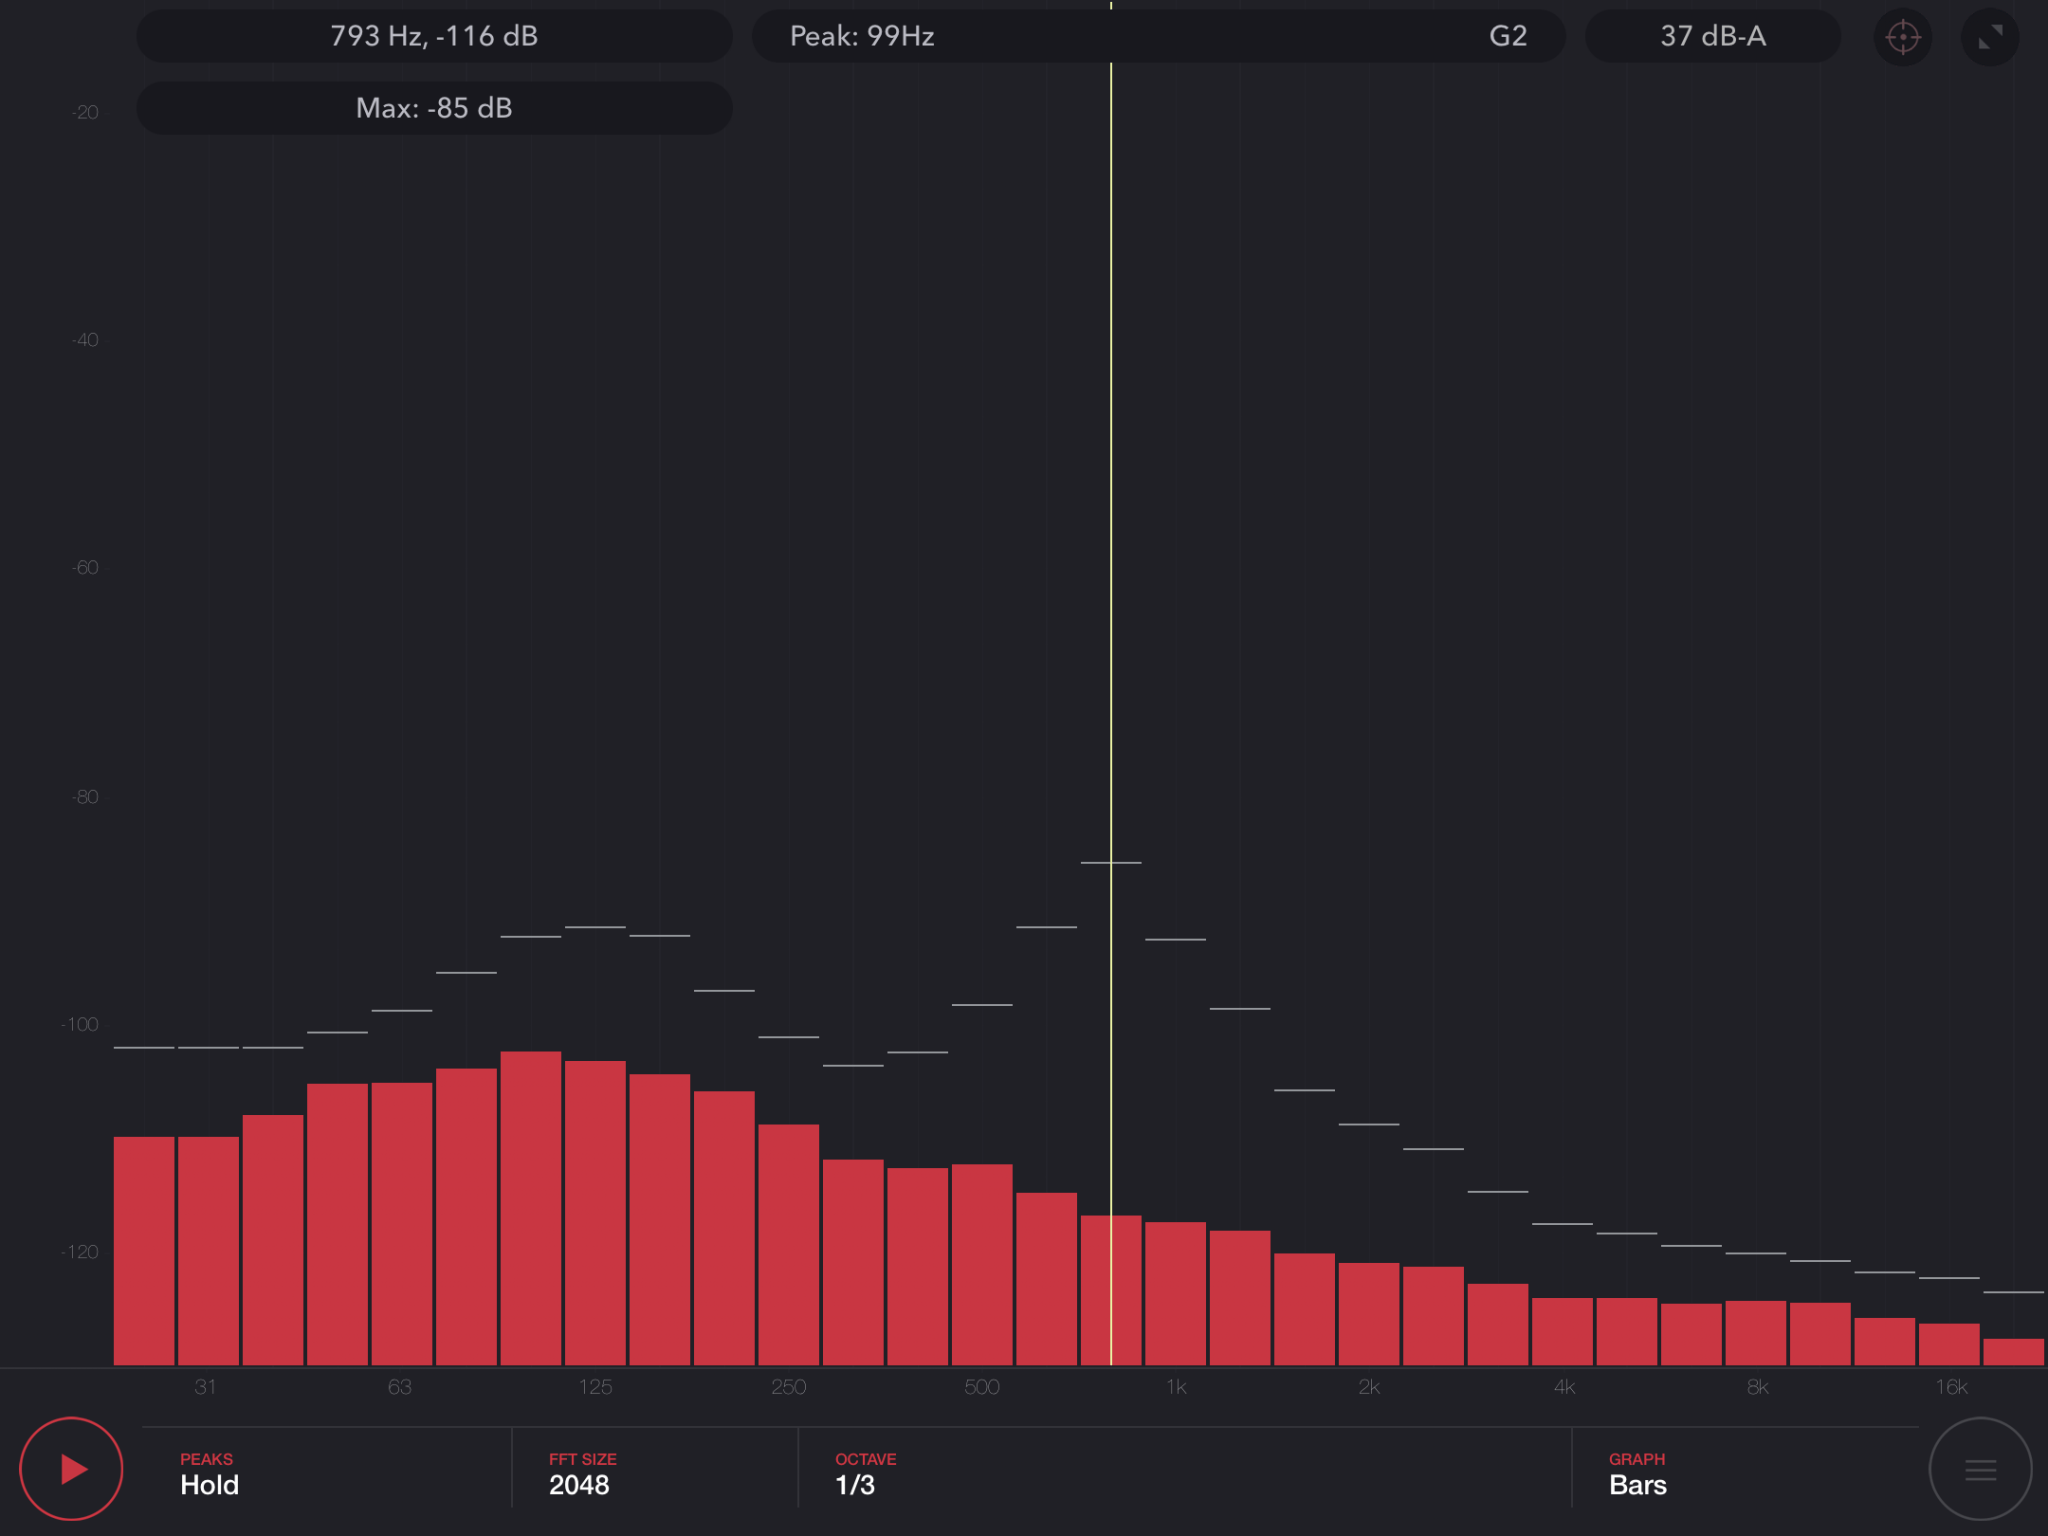Click the 8k frequency axis label
2048x1536 pixels.
[1757, 1387]
